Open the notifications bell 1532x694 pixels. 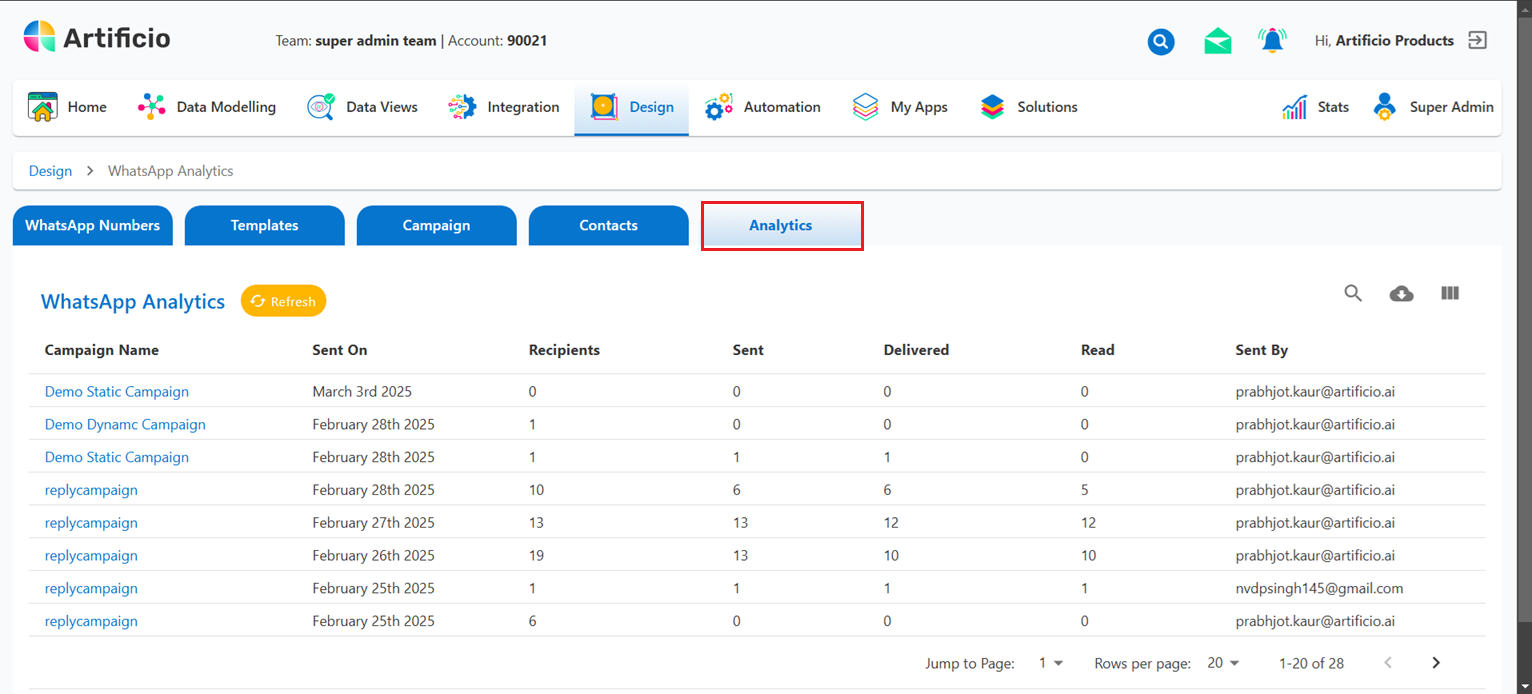click(x=1272, y=40)
